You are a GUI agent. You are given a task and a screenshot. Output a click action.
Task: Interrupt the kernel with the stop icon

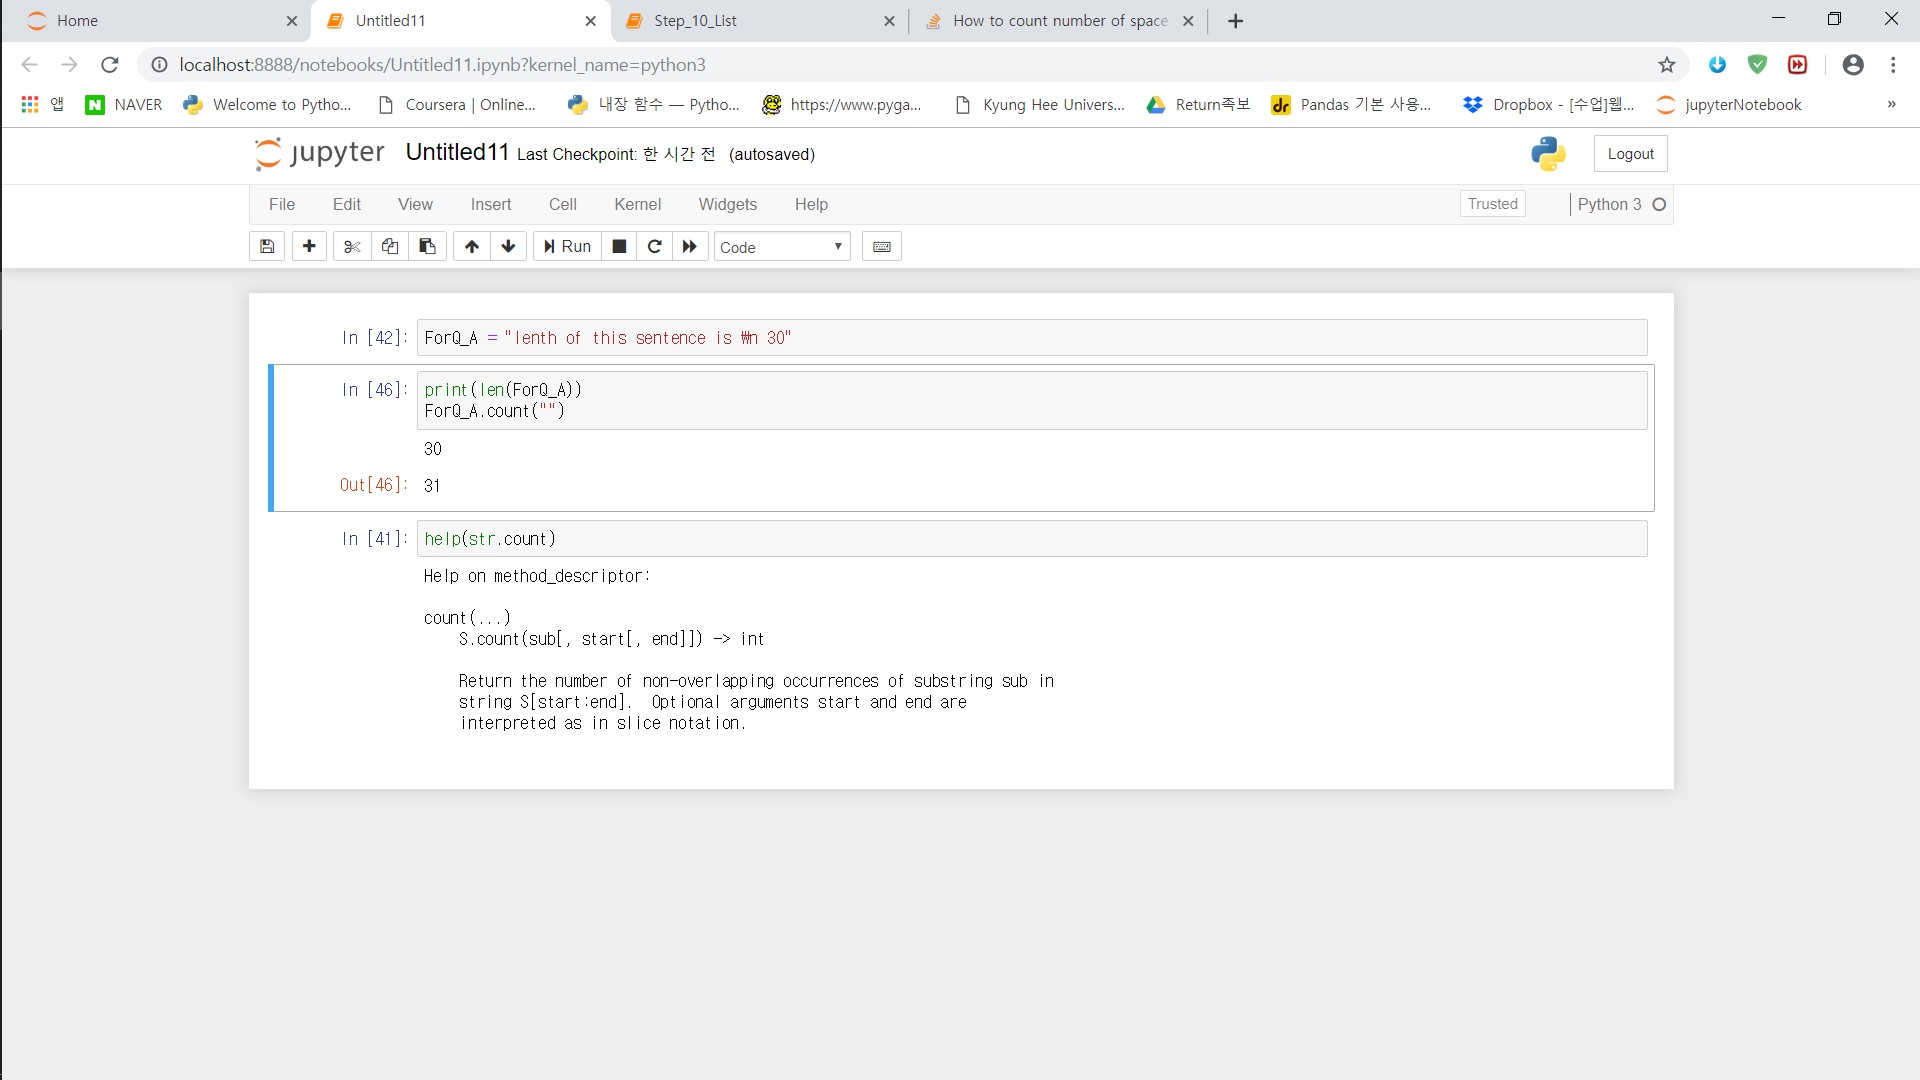tap(619, 246)
